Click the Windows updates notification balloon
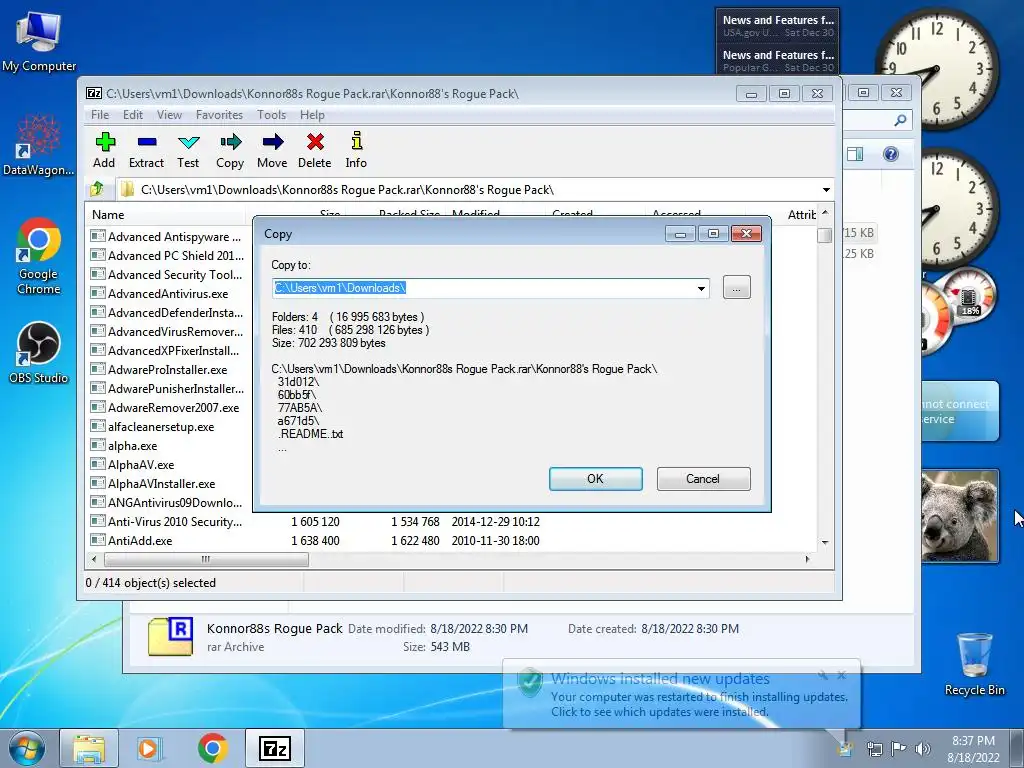The image size is (1024, 768). coord(682,694)
